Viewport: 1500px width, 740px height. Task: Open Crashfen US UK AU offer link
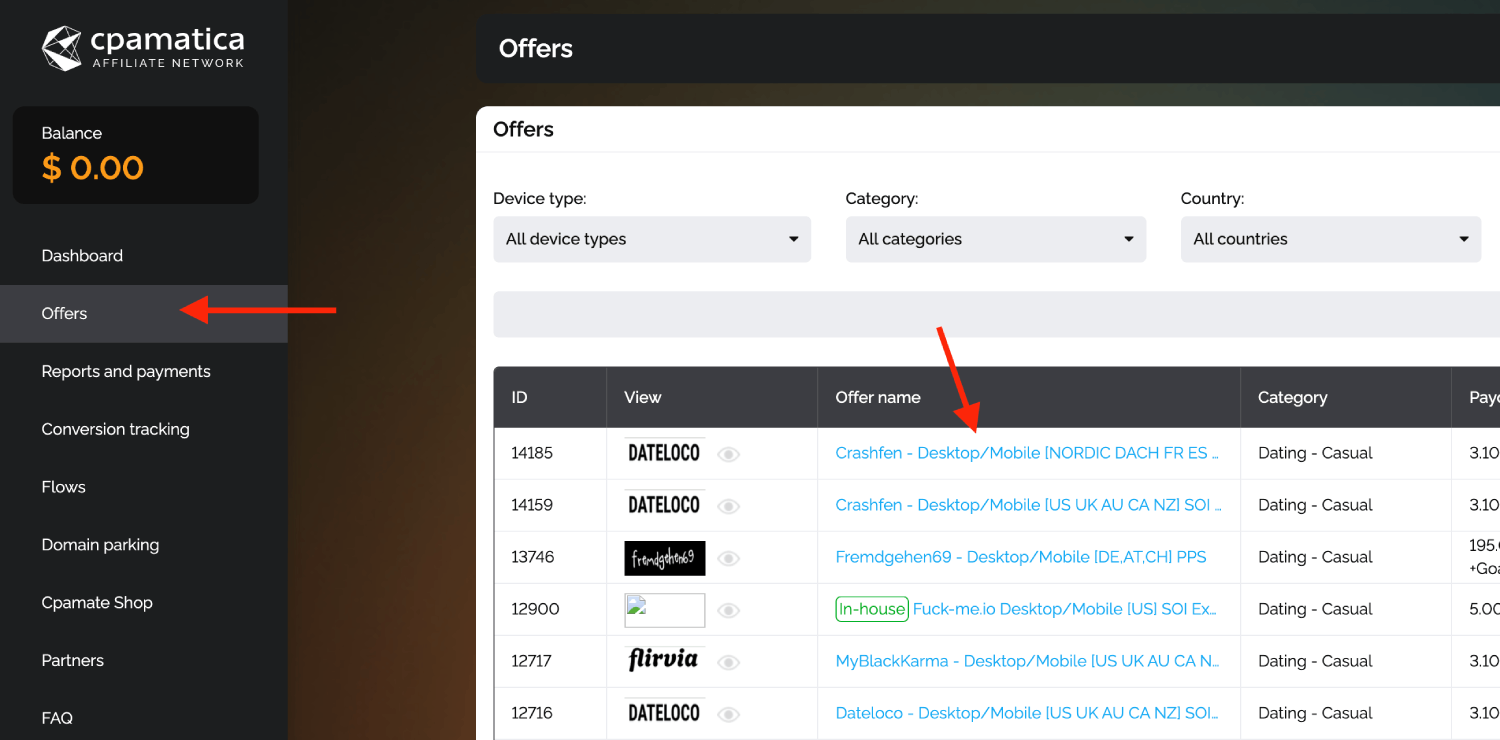(1028, 505)
